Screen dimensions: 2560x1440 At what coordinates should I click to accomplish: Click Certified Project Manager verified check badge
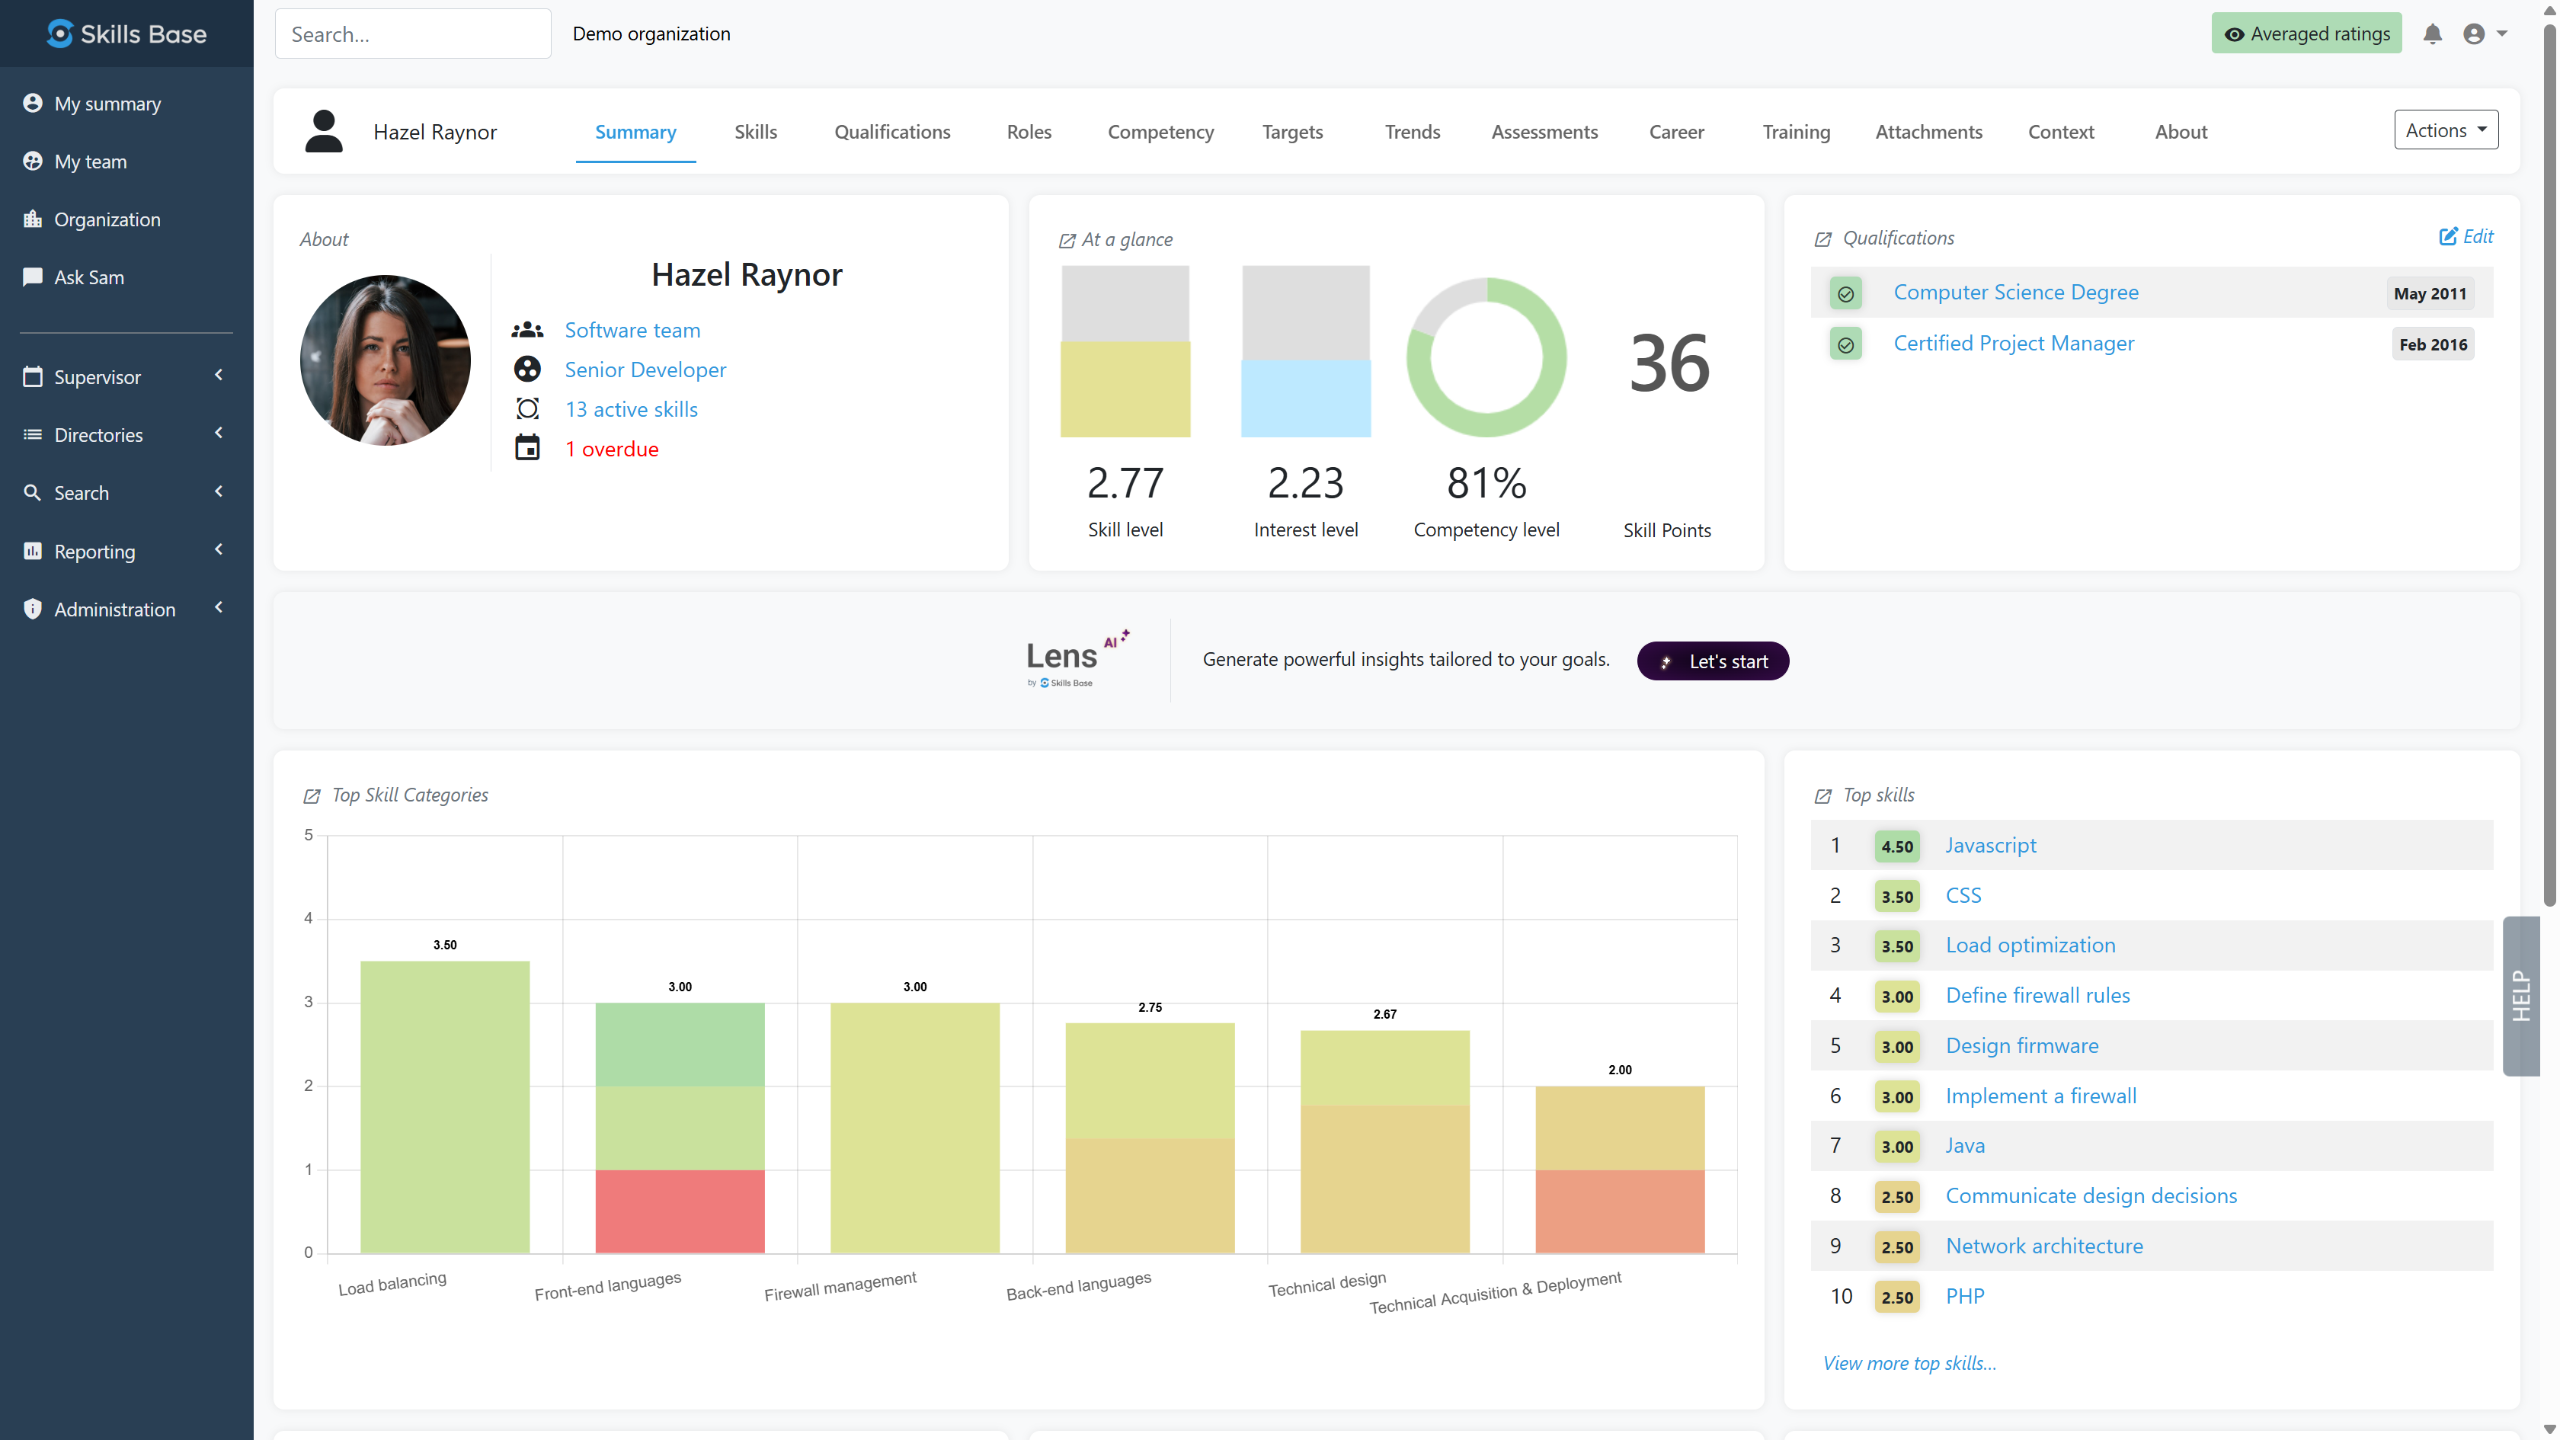point(1846,344)
